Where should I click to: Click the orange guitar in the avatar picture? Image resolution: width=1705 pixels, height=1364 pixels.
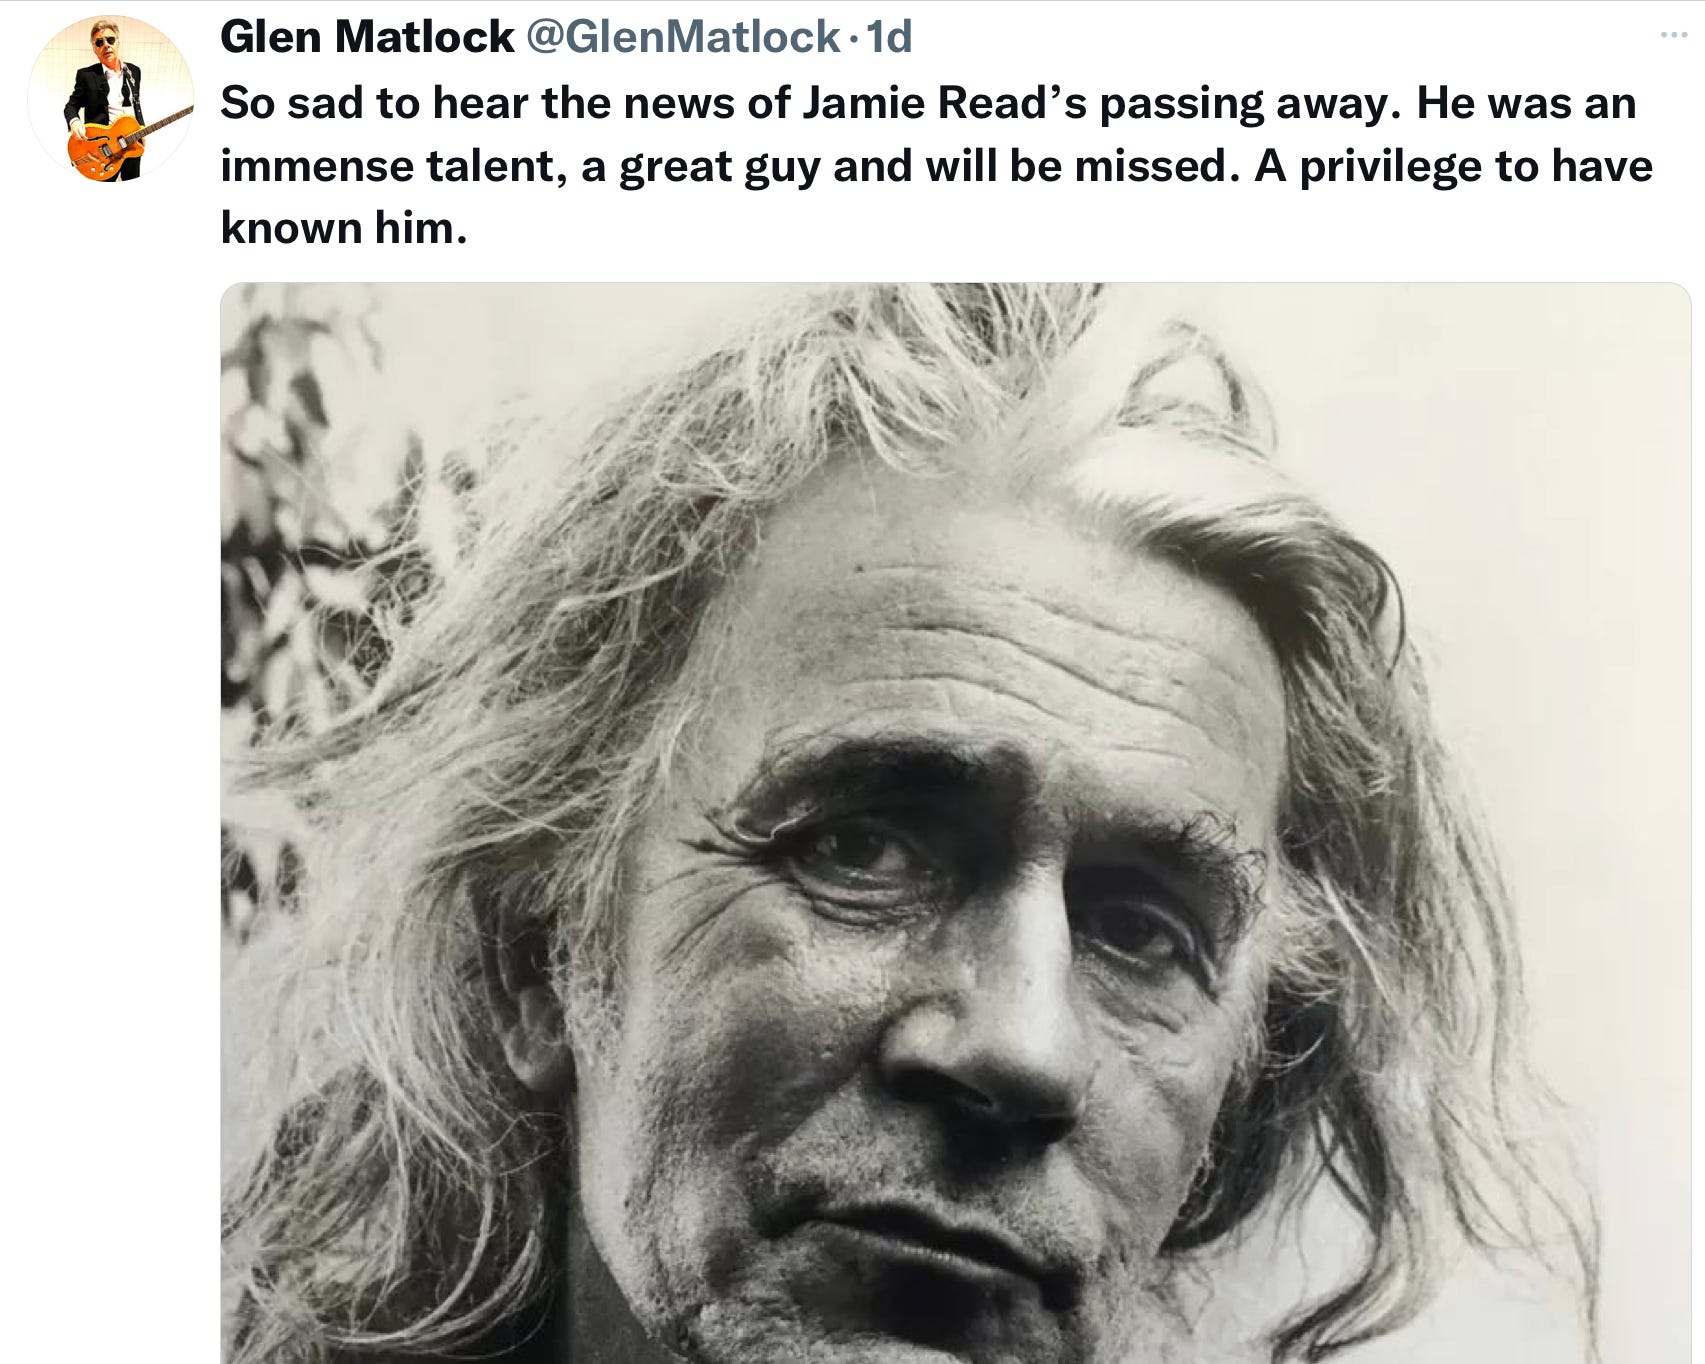pos(108,144)
